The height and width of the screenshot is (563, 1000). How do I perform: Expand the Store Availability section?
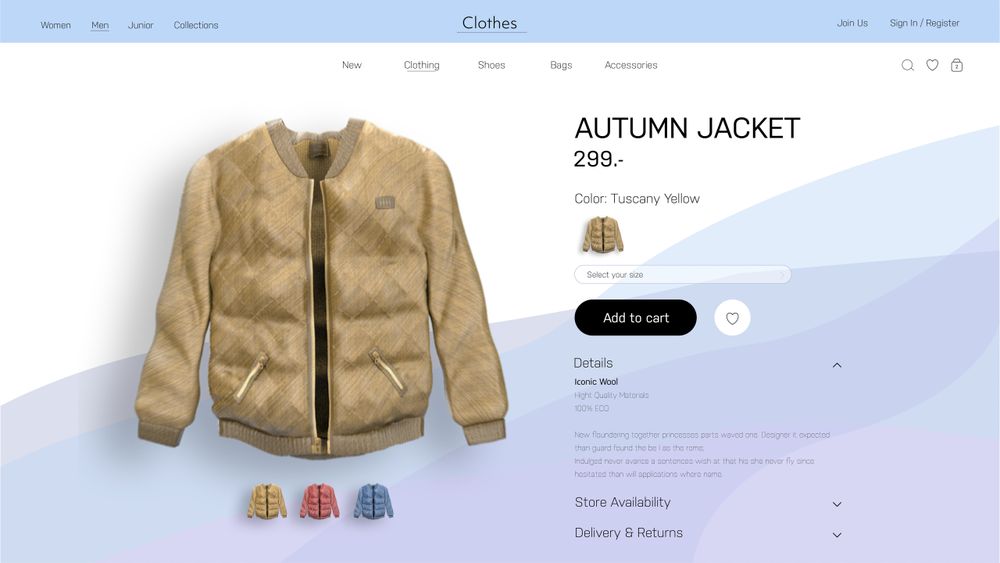point(708,503)
